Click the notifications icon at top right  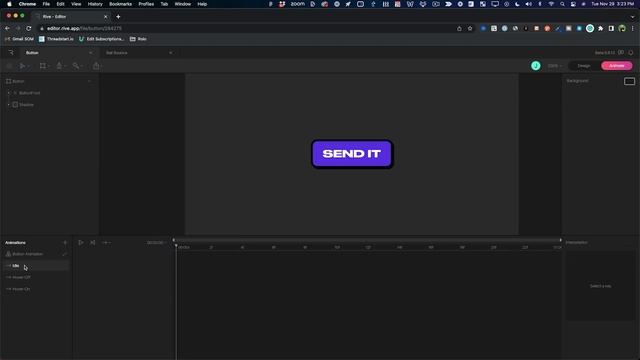coord(631,53)
